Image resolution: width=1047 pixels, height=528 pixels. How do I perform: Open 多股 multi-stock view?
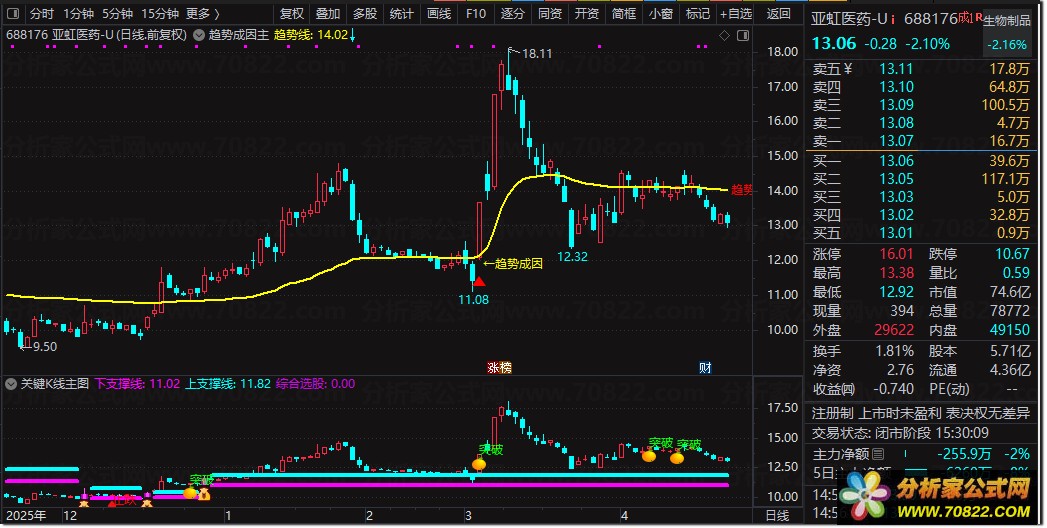coord(365,13)
